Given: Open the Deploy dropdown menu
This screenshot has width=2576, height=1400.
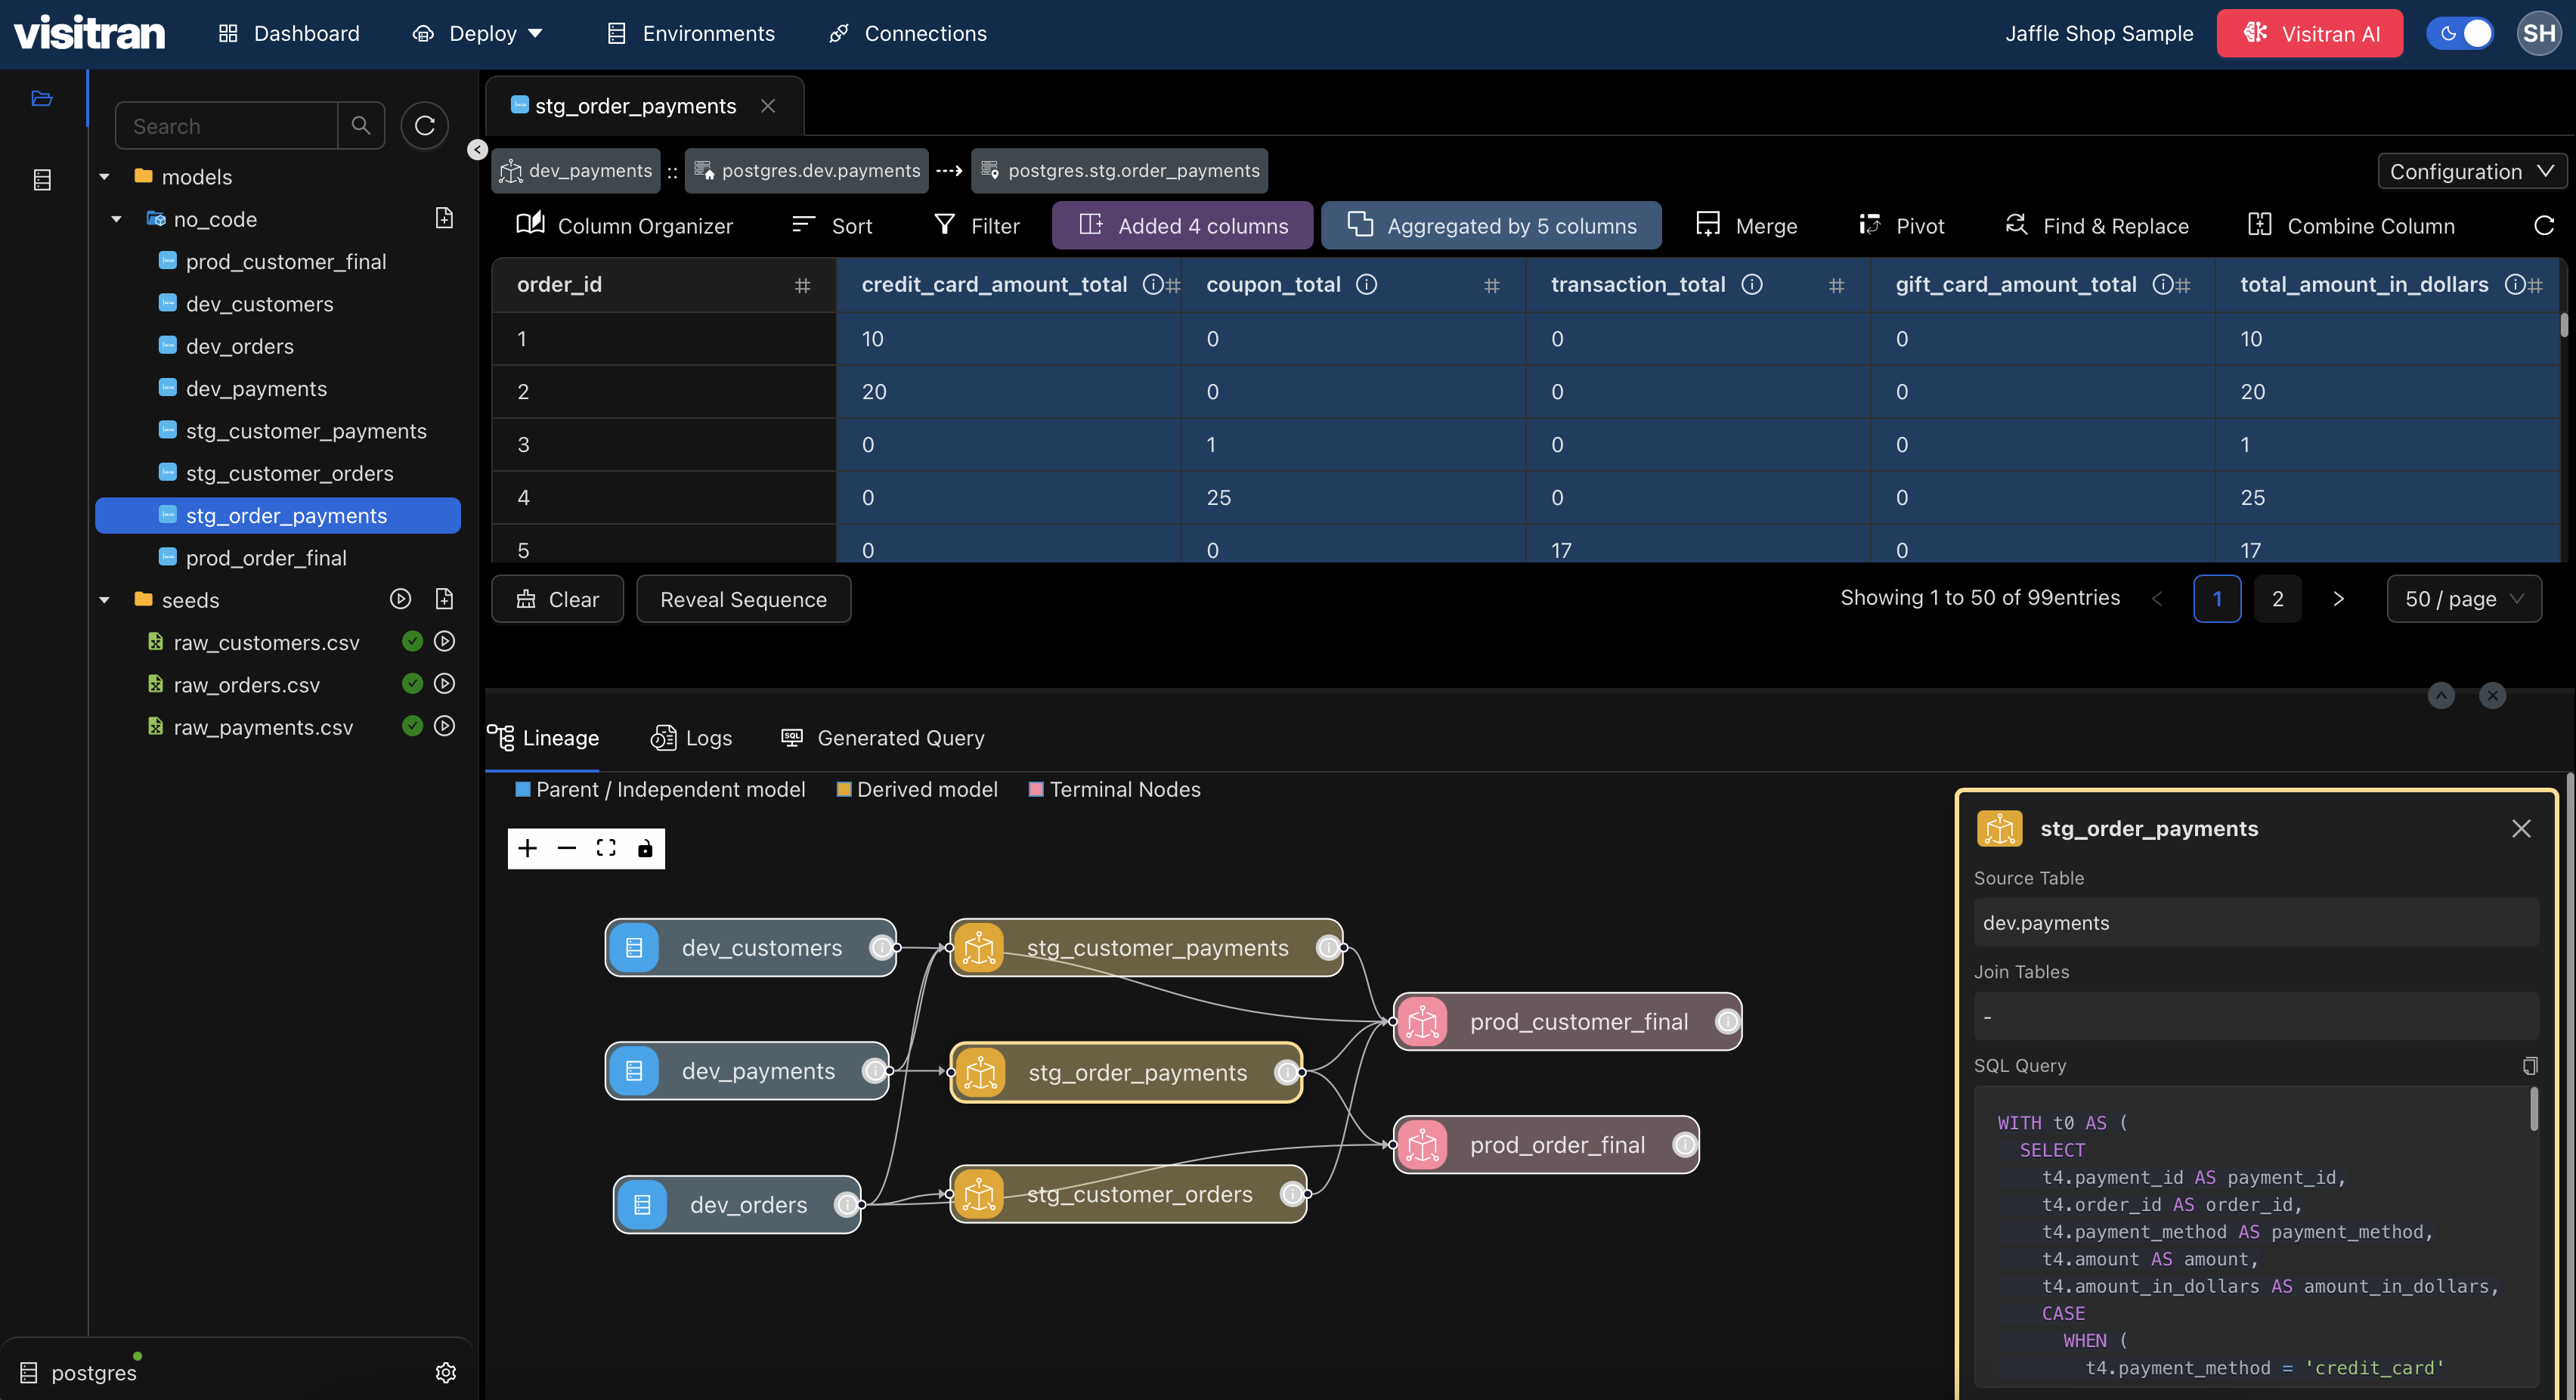Looking at the screenshot, I should pos(478,33).
